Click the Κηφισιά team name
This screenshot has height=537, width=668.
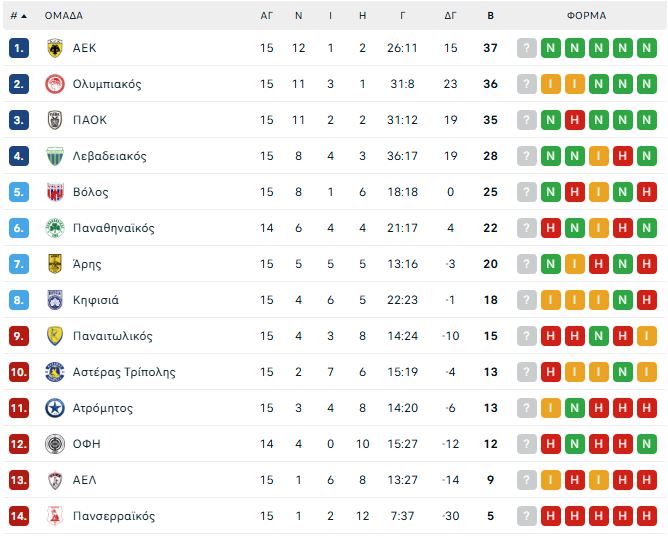[96, 300]
